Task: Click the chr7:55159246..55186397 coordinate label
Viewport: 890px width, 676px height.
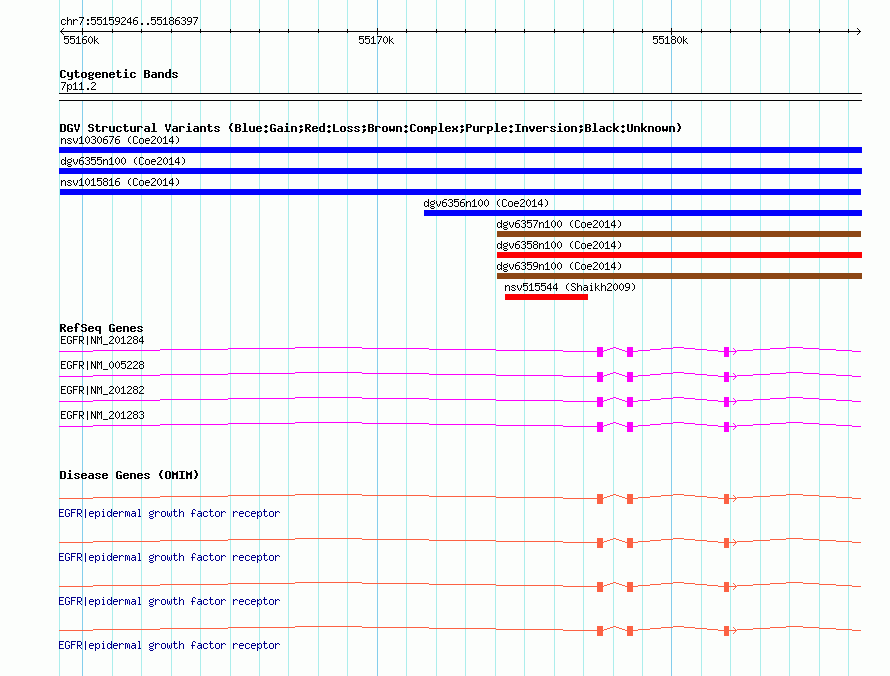Action: [x=129, y=22]
